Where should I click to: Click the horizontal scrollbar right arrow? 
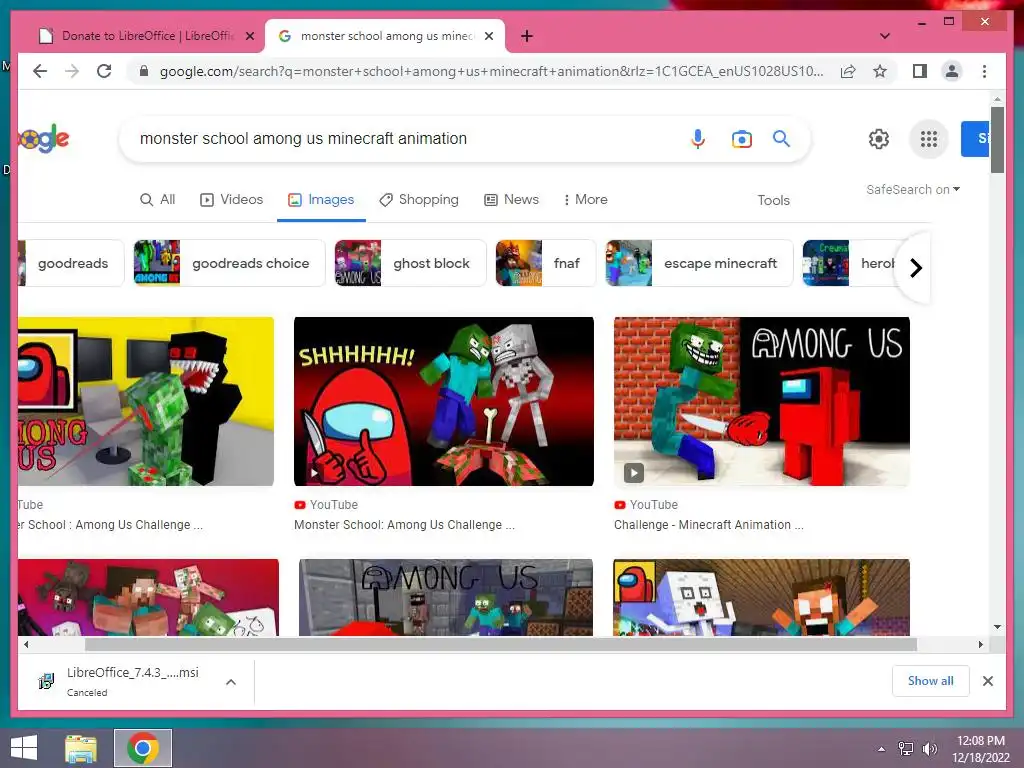980,645
